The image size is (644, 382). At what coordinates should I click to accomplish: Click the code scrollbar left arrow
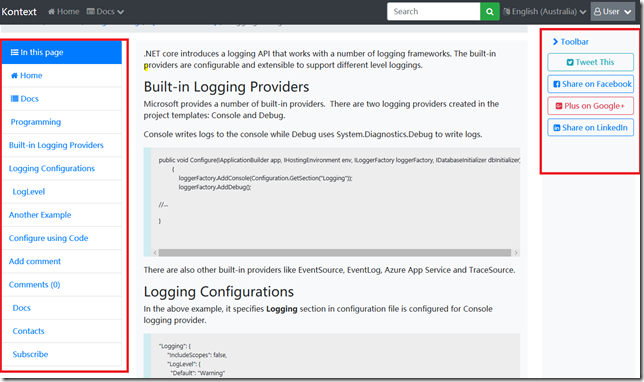[x=155, y=253]
